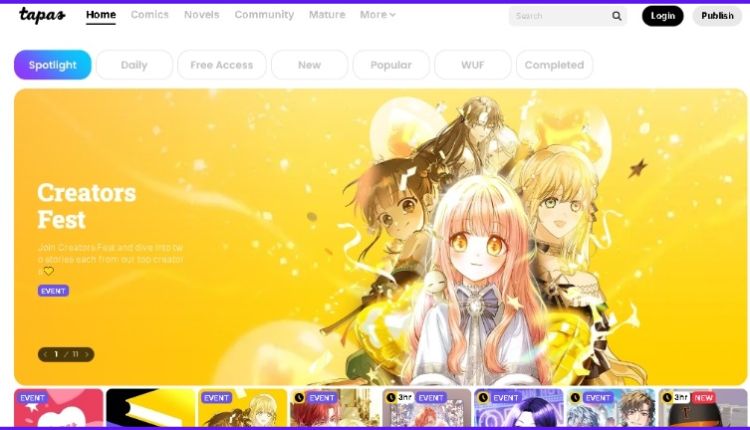The width and height of the screenshot is (750, 430).
Task: Select the Popular filter tab
Action: coord(391,65)
